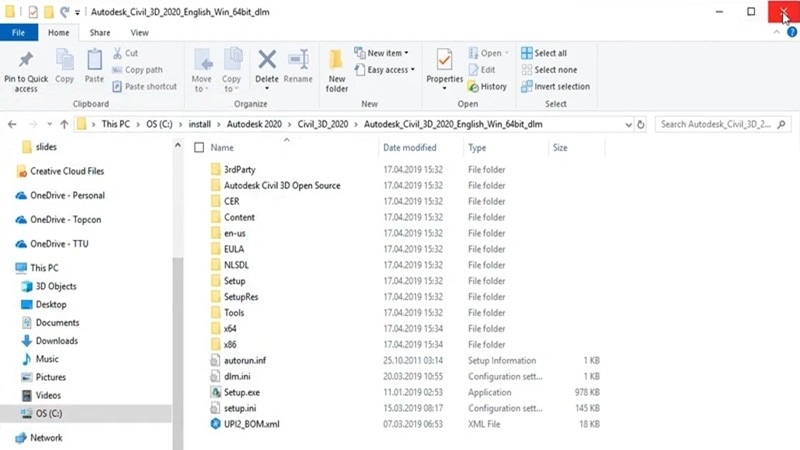The image size is (800, 450).
Task: Switch to the Share ribbon tab
Action: 100,33
